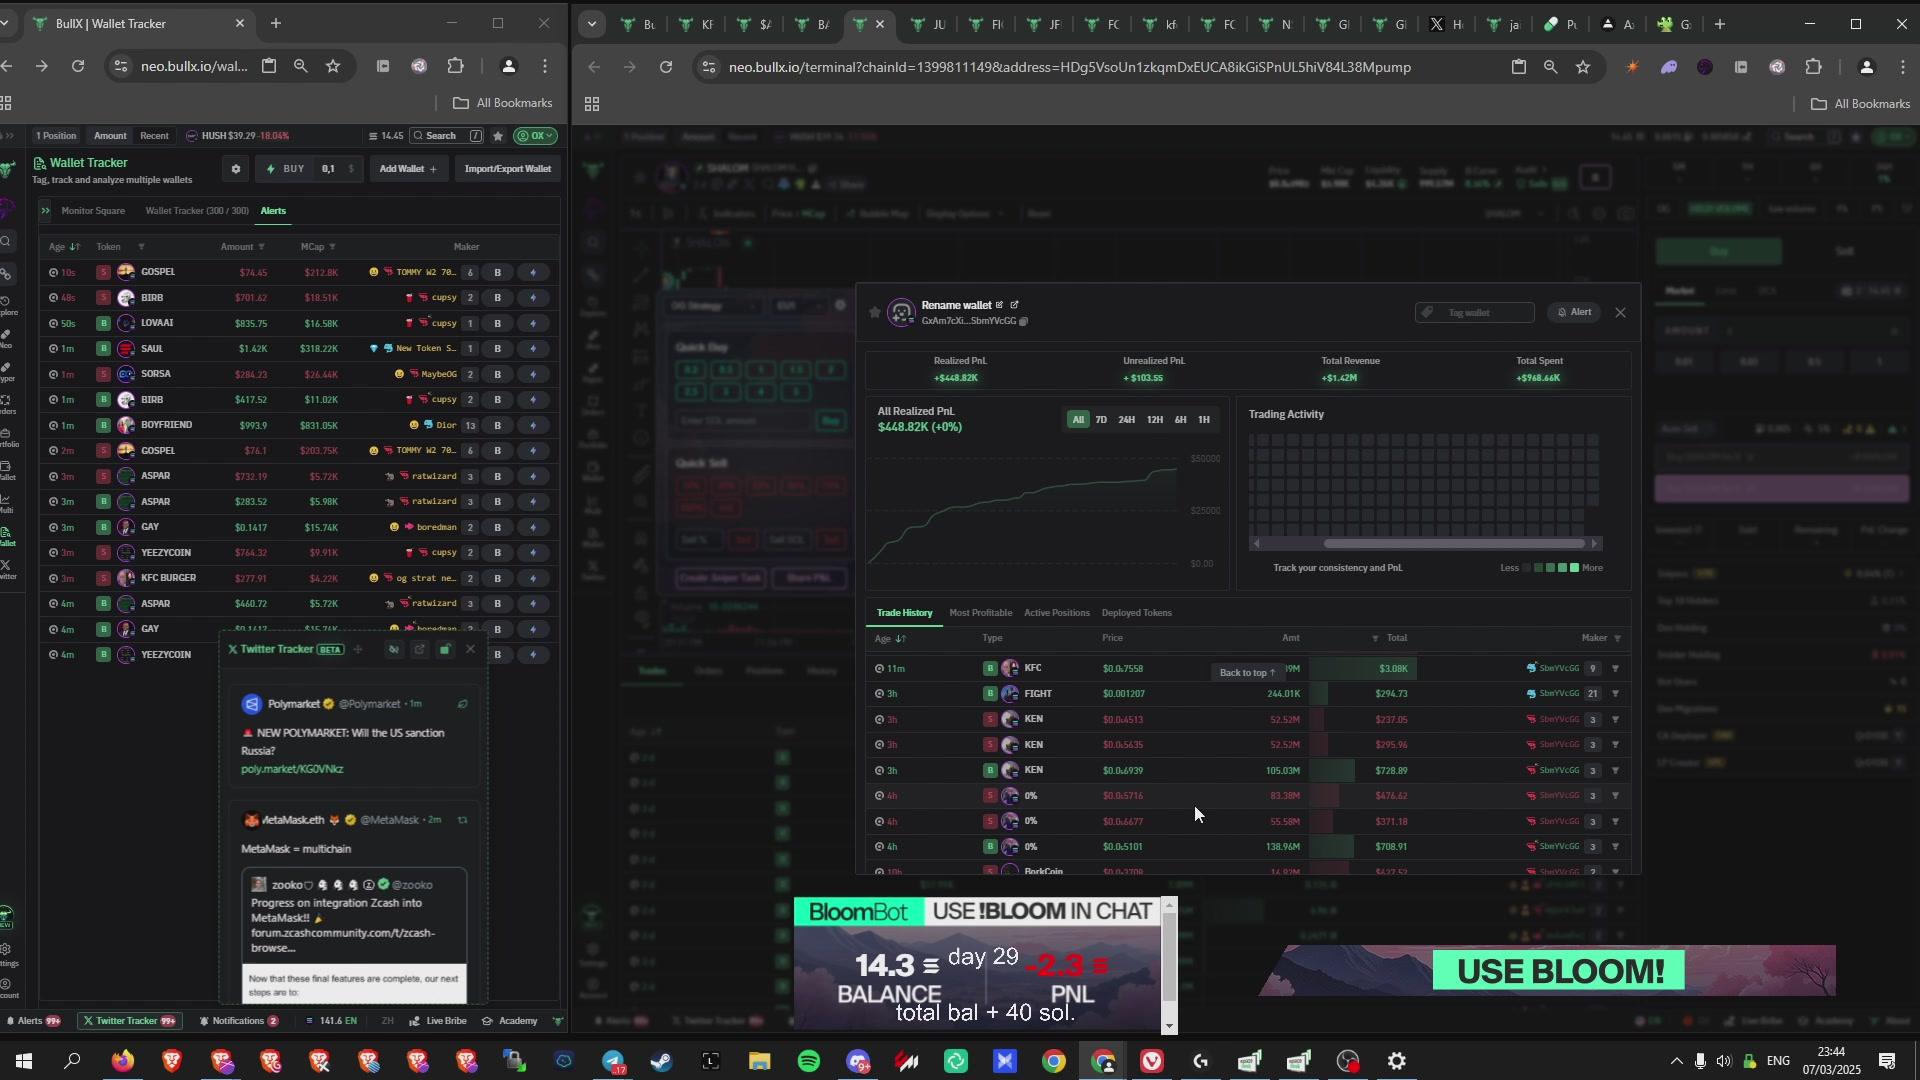Click the Add Wallet button

[408, 169]
